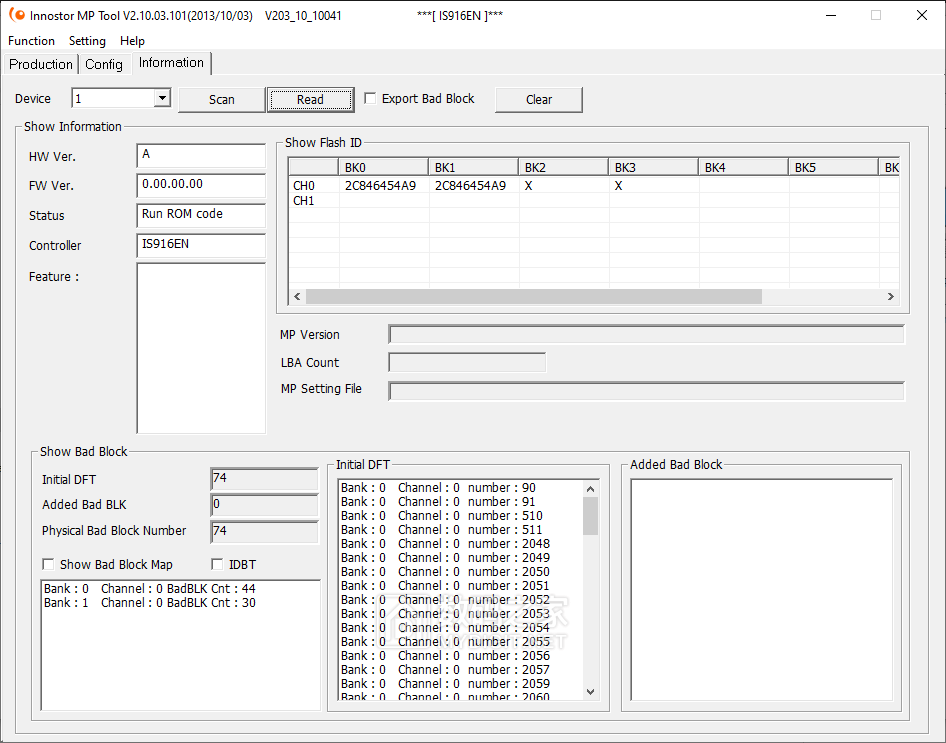Switch to the Config tab
This screenshot has width=946, height=743.
104,64
